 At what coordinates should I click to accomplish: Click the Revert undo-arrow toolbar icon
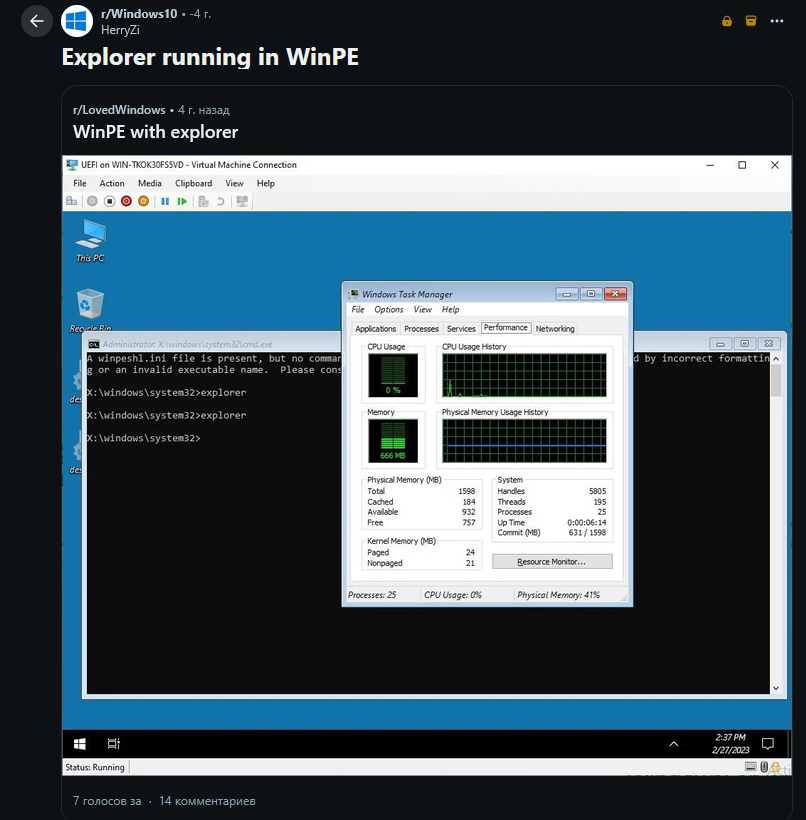(221, 201)
